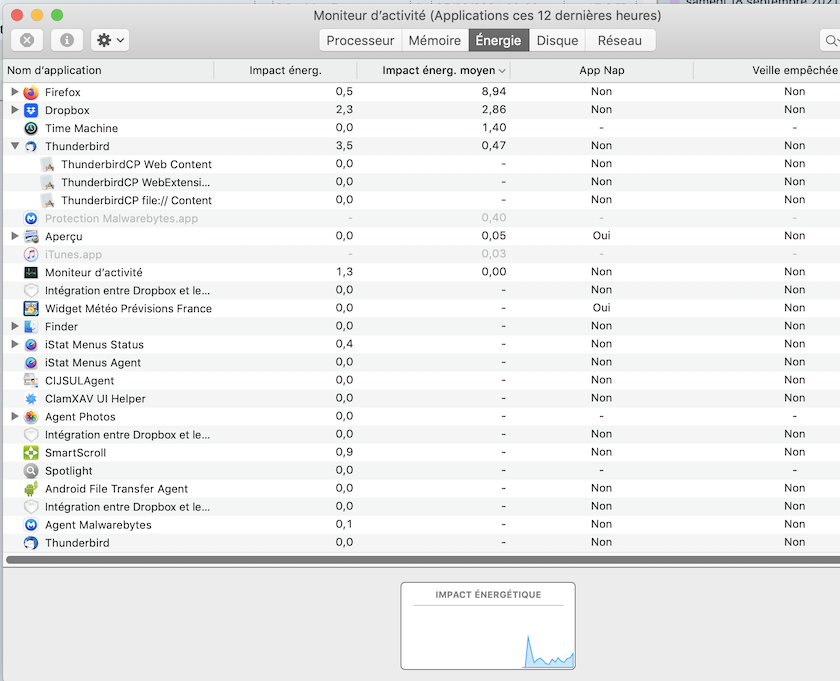Collapse the Thunderbird process group
The height and width of the screenshot is (681, 840).
coord(15,146)
